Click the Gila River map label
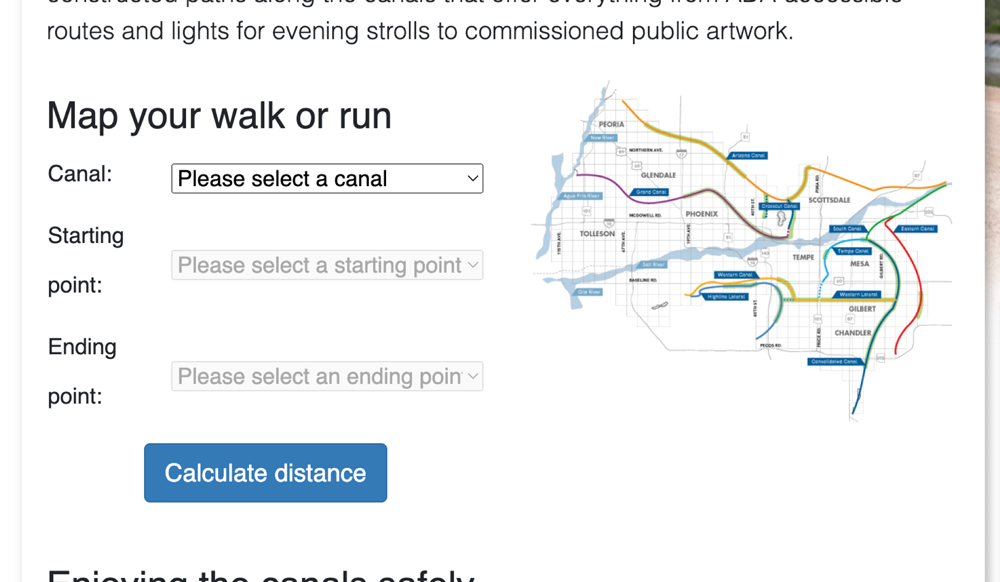Viewport: 1000px width, 582px height. point(589,292)
